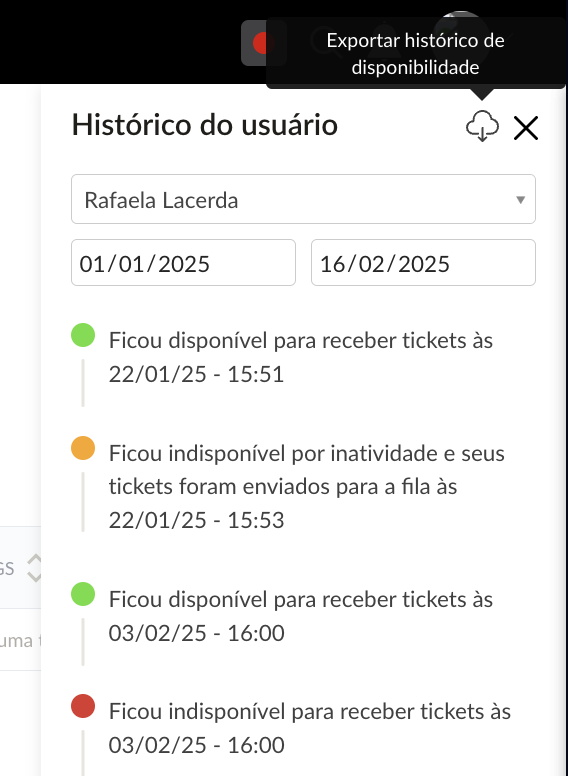Image resolution: width=568 pixels, height=776 pixels.
Task: Open the Rafaela Lacerda user selector
Action: pos(303,199)
